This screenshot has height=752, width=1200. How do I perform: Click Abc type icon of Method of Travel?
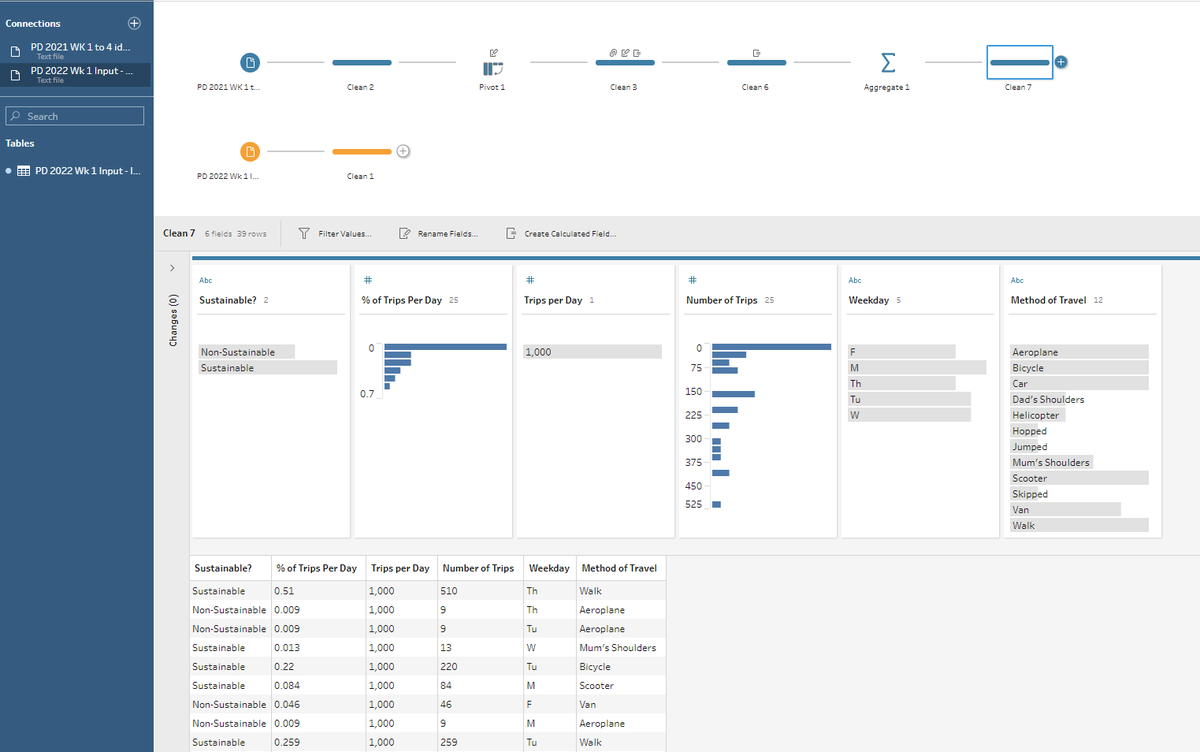(1018, 280)
